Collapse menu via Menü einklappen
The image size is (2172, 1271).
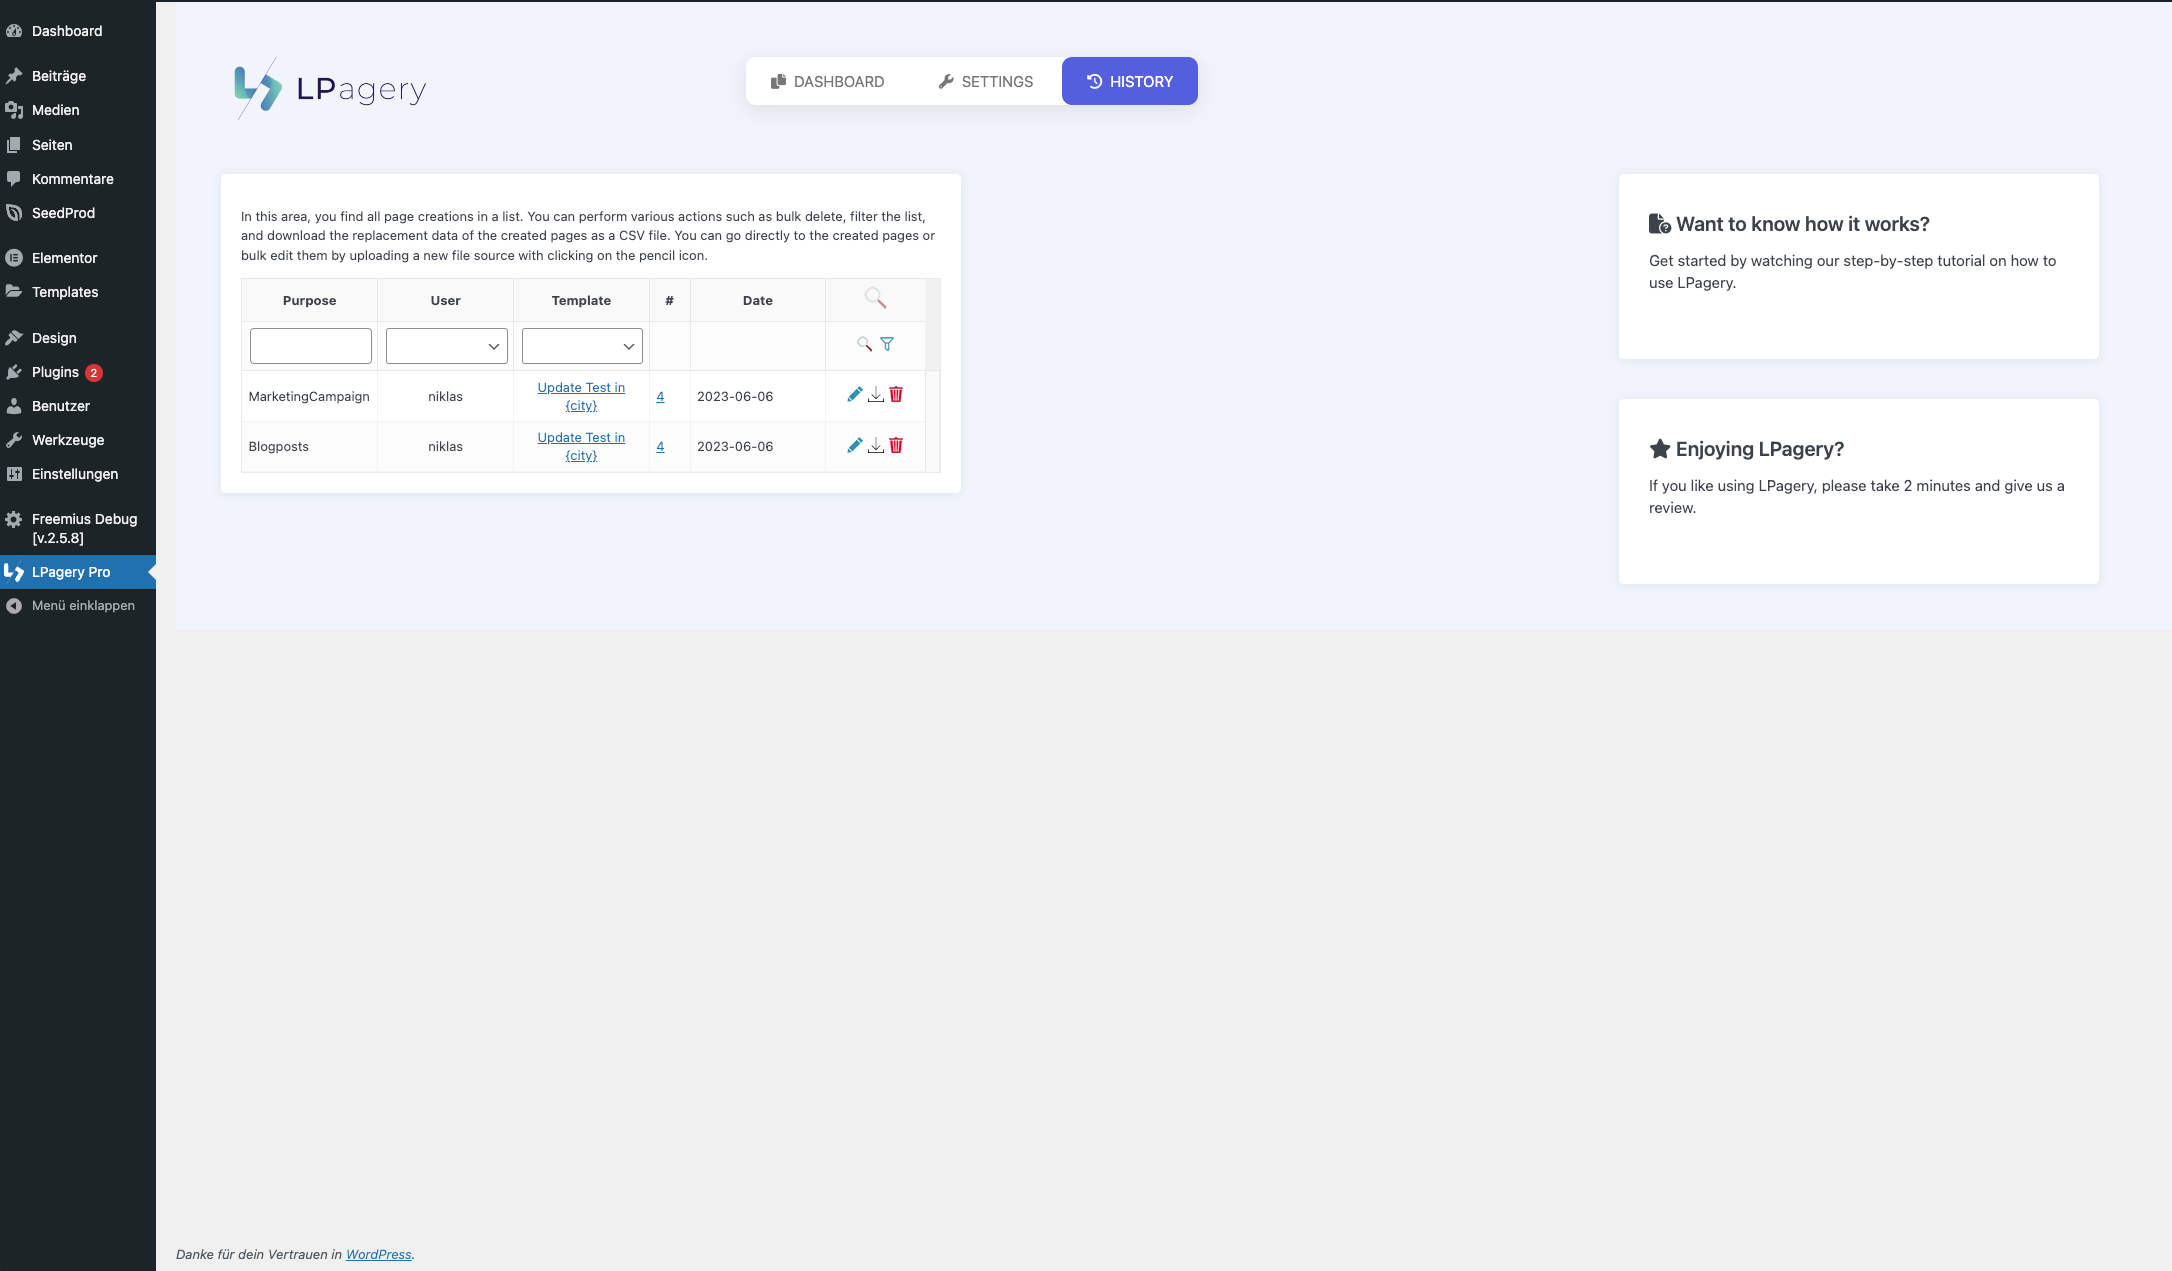click(x=82, y=606)
